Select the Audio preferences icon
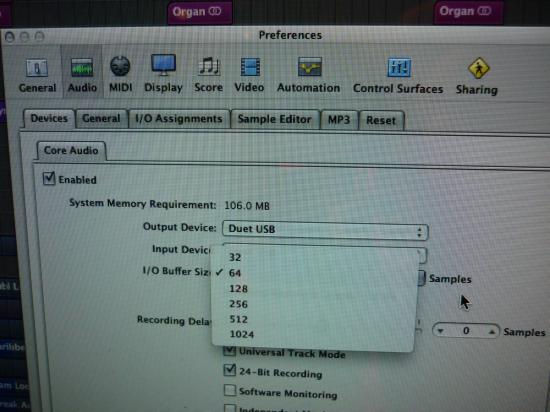Screen dimensions: 550x412 (82, 75)
